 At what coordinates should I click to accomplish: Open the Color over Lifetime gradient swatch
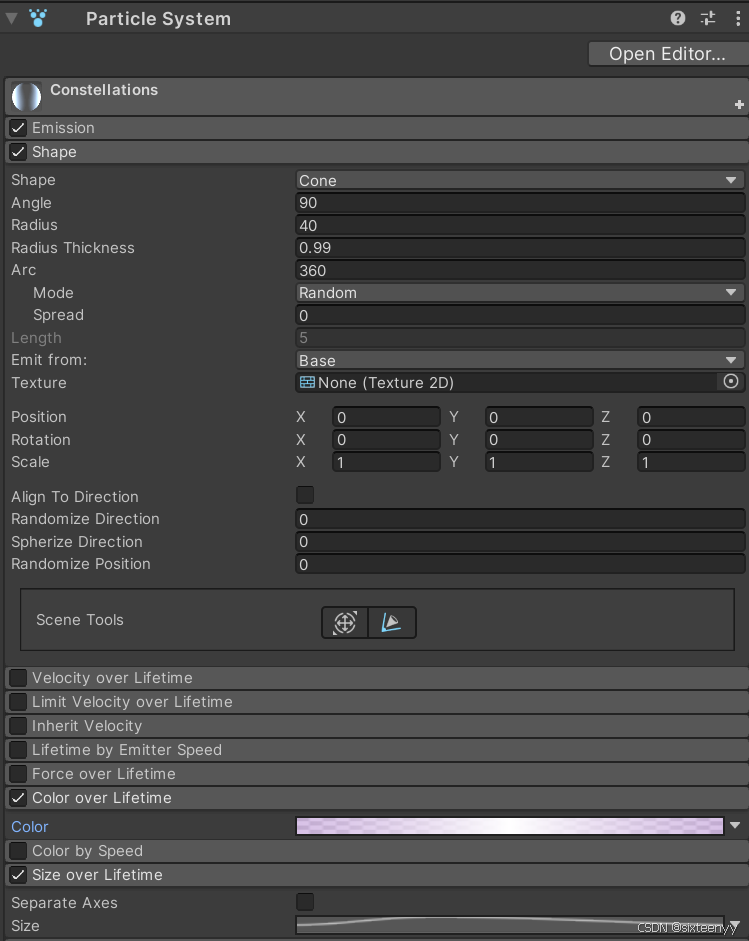(510, 826)
